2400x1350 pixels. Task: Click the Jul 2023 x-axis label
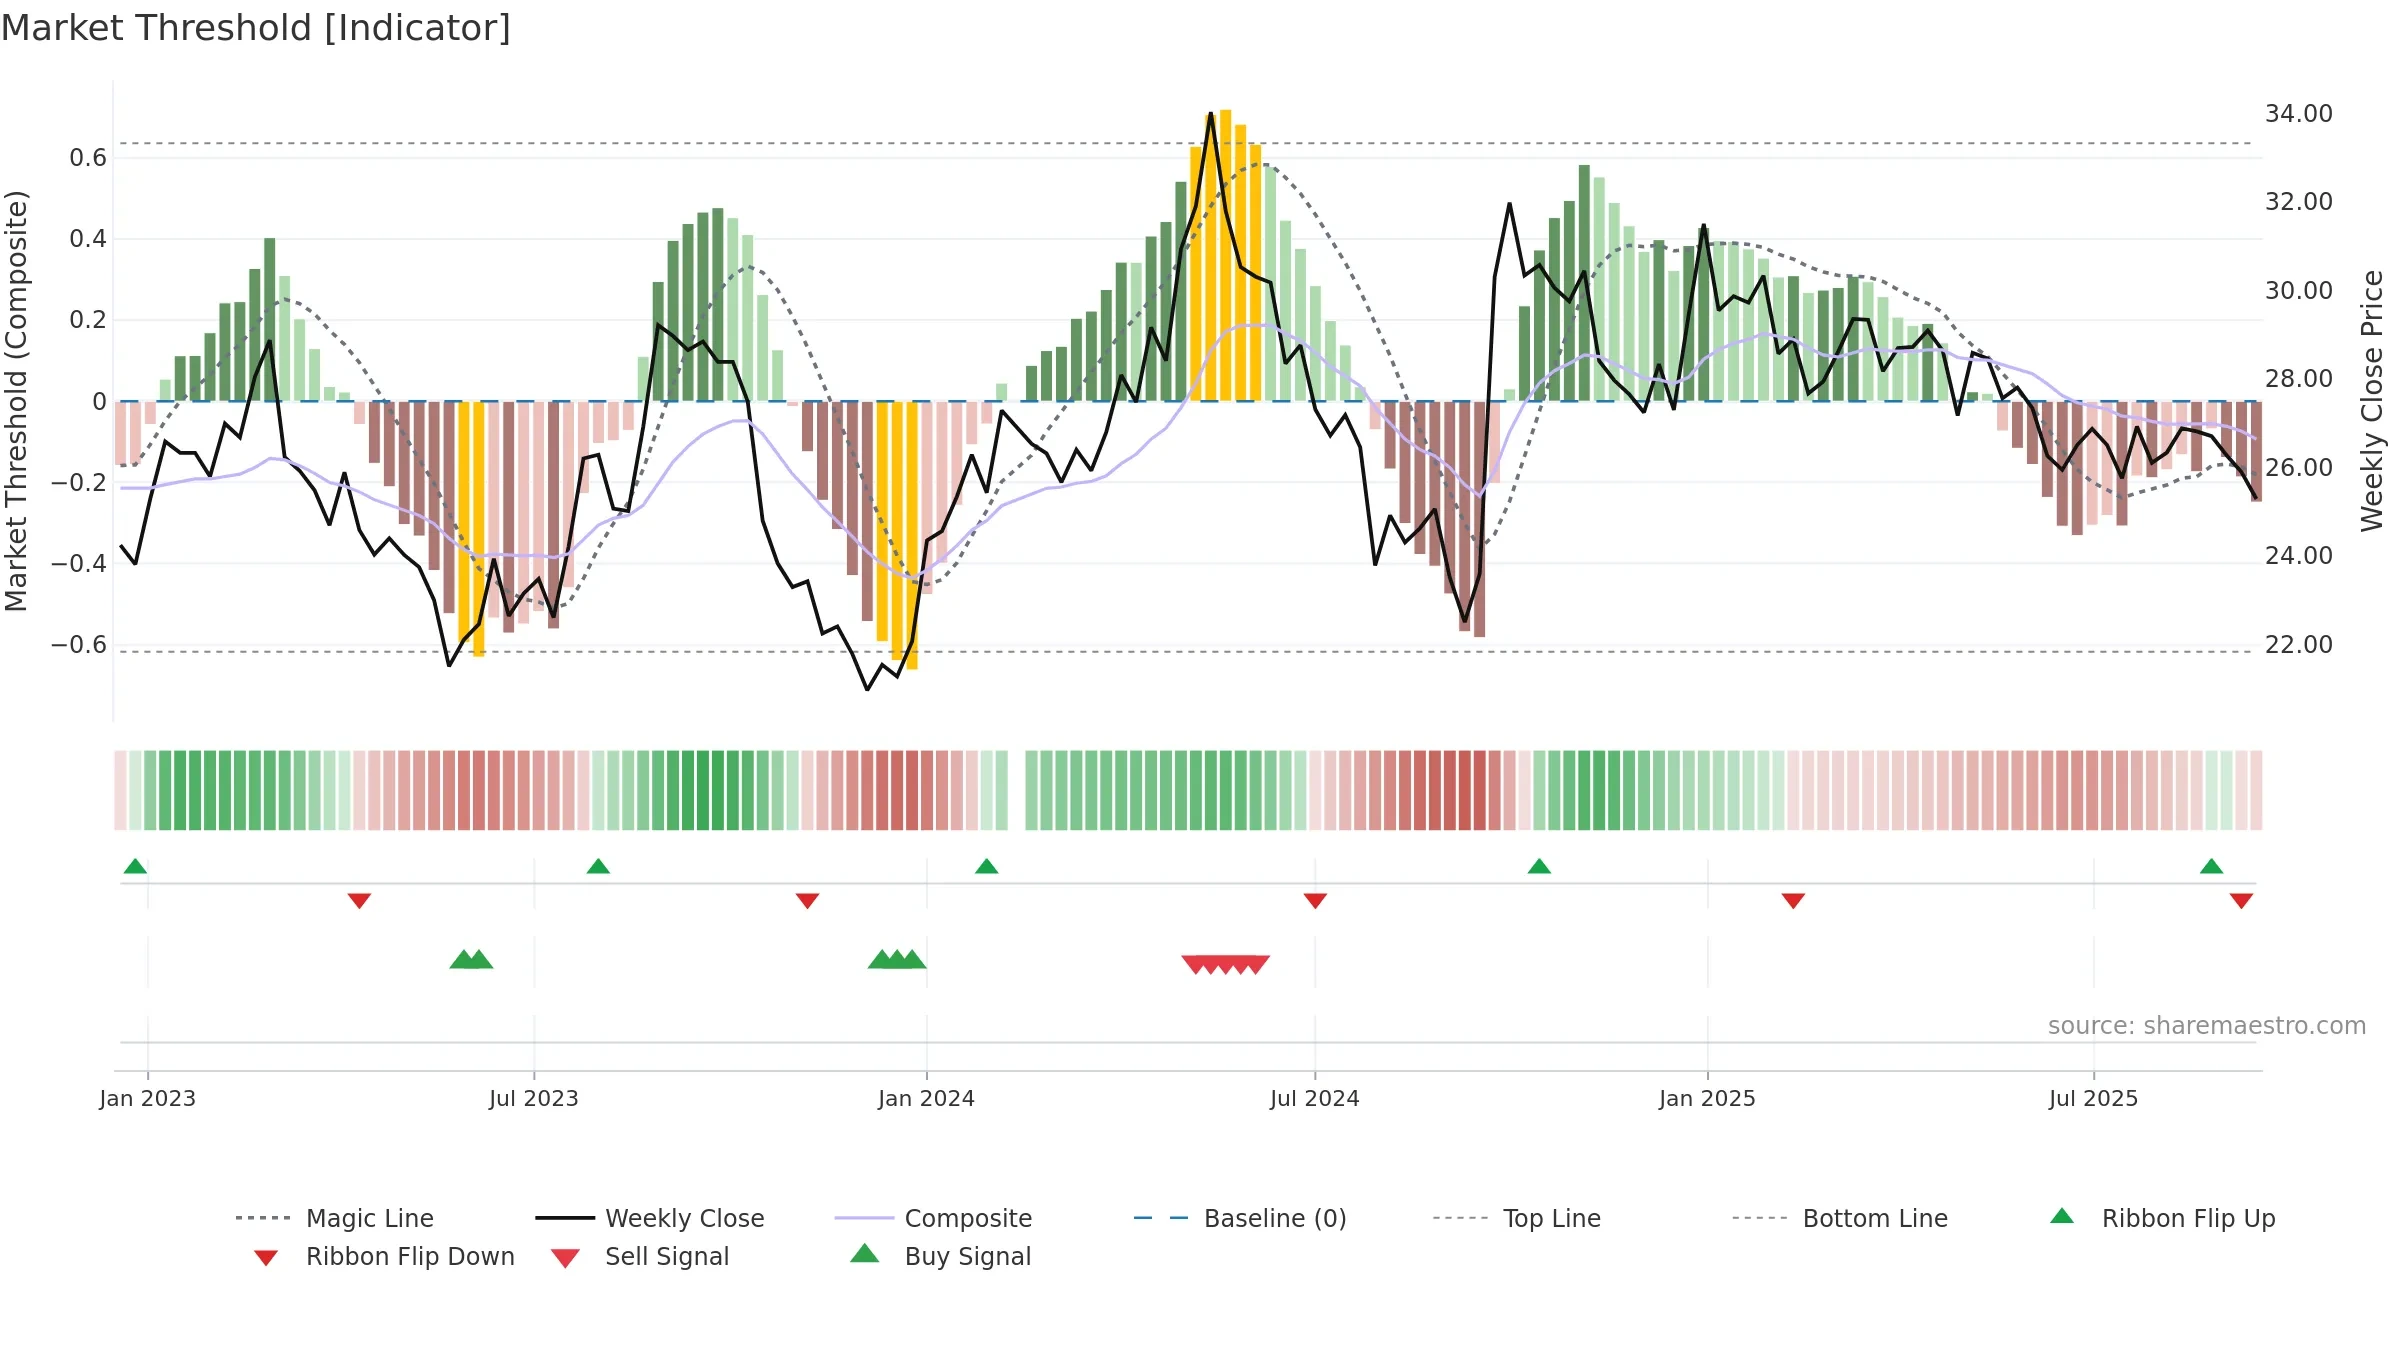(x=534, y=1099)
